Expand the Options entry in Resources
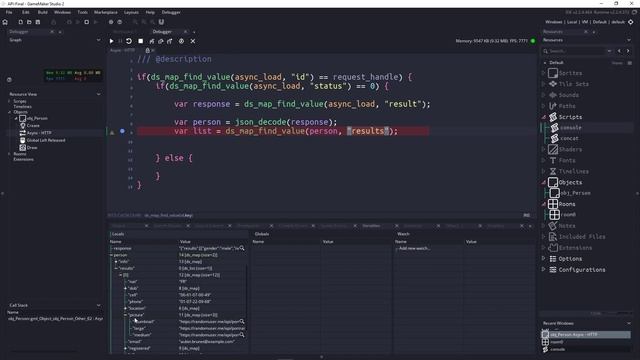The width and height of the screenshot is (640, 360). 543,259
